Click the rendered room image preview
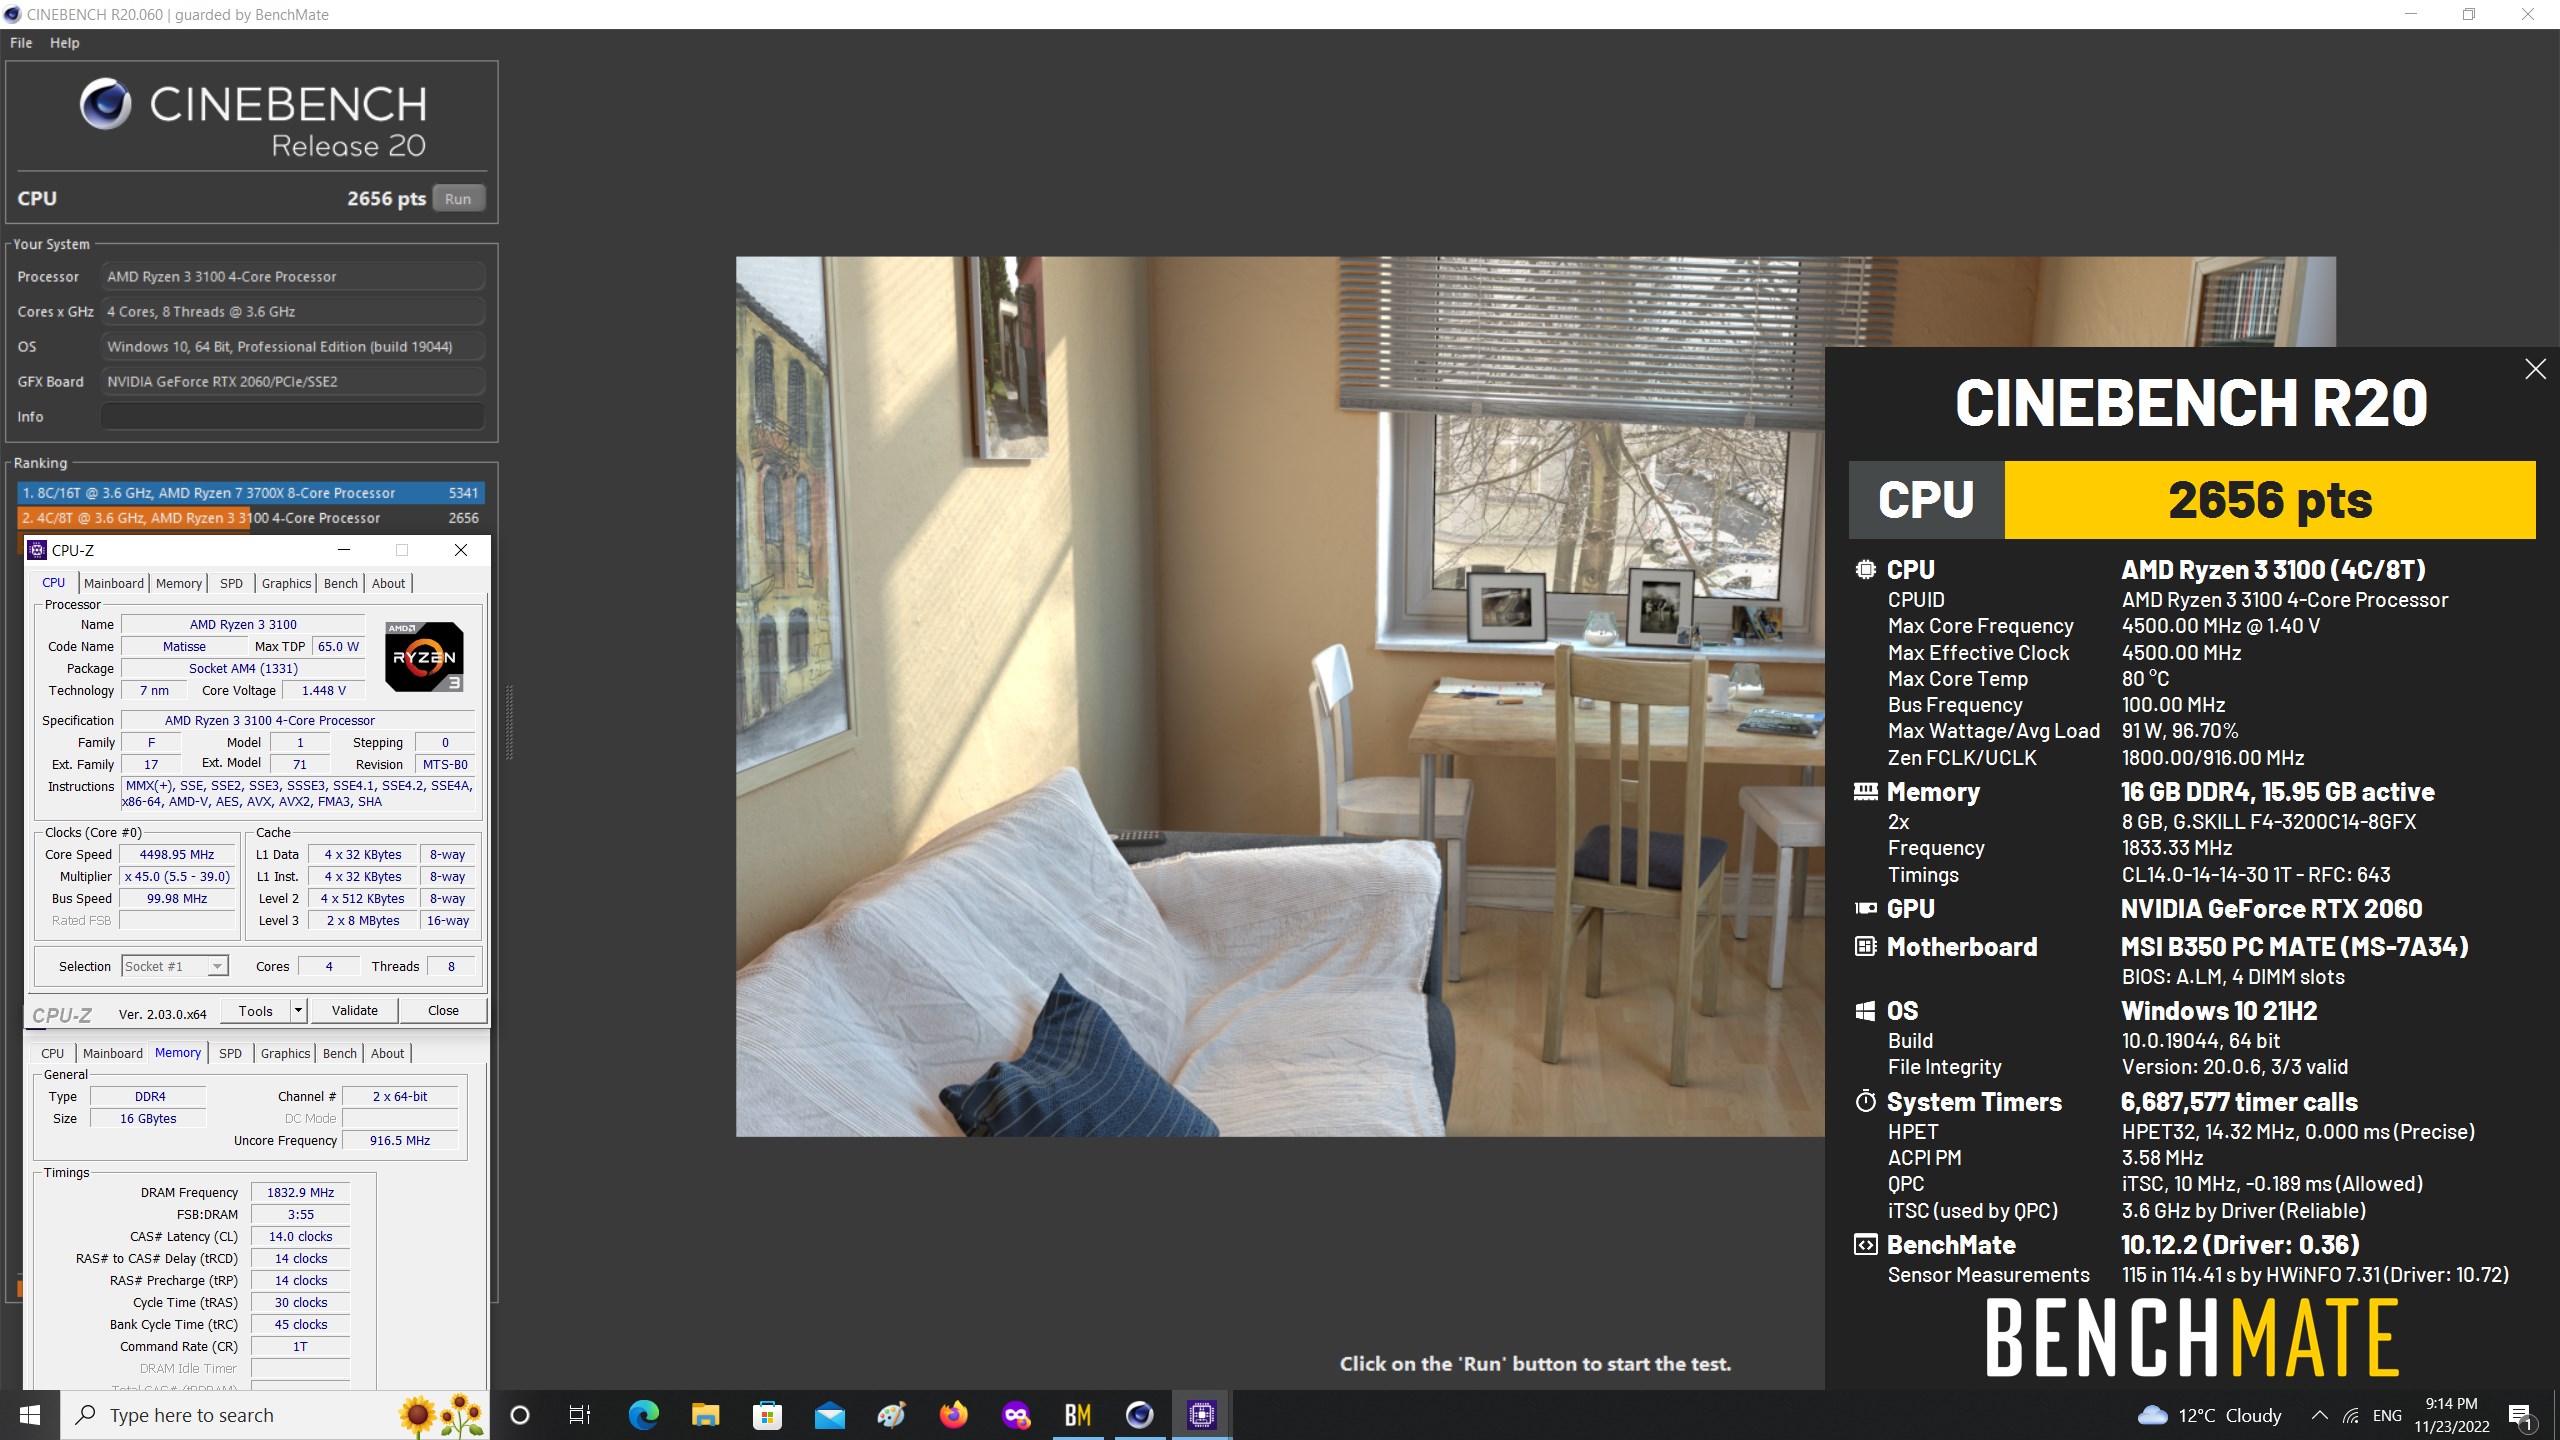This screenshot has width=2560, height=1440. coord(1280,697)
